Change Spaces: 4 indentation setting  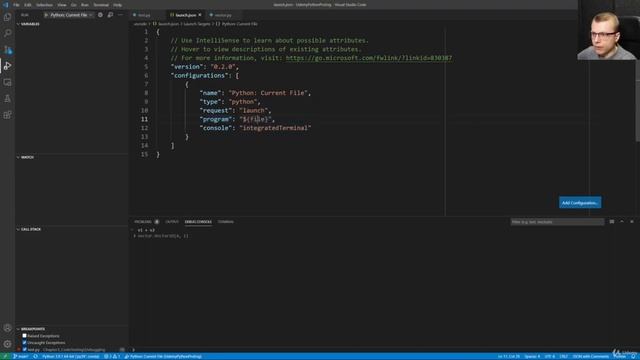[x=532, y=356]
